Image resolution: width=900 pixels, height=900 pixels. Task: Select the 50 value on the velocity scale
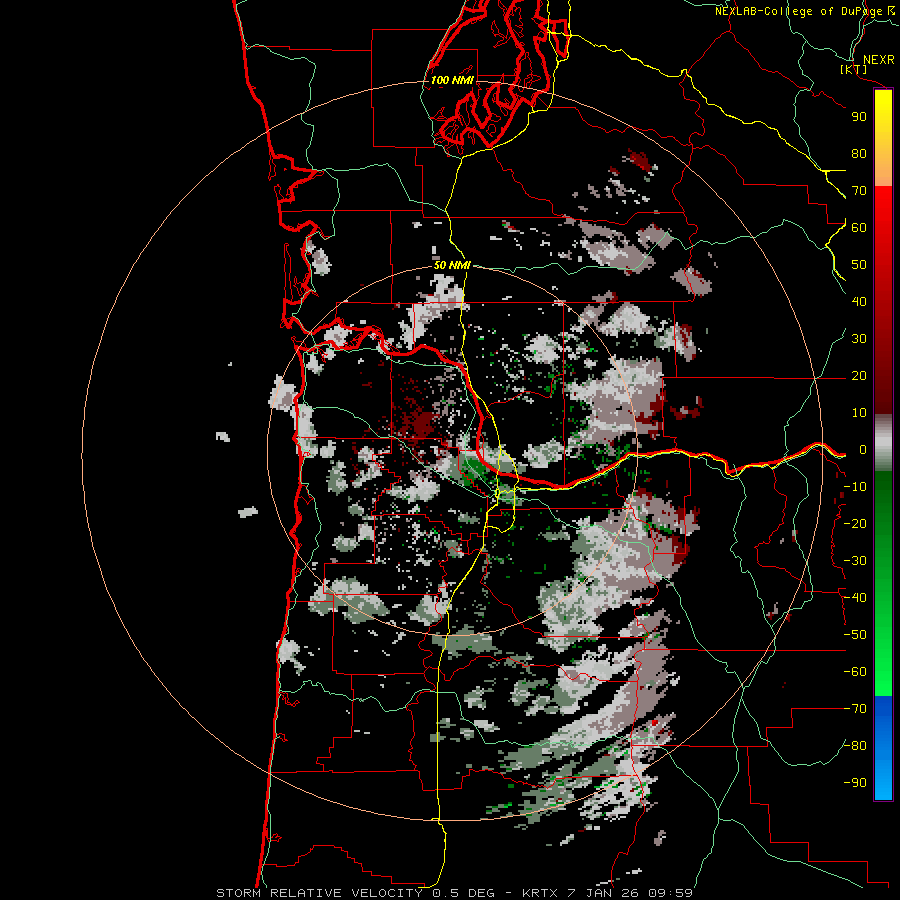(x=859, y=265)
